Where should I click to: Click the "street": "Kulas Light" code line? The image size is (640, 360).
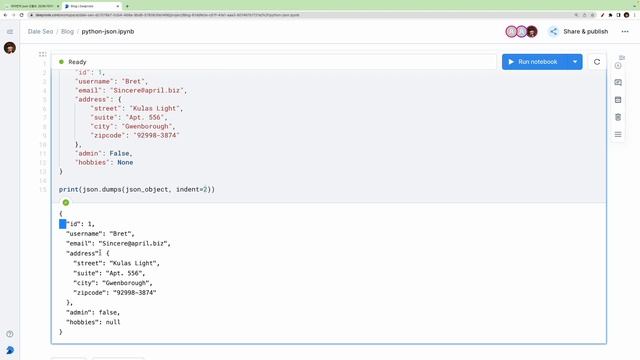tap(137, 109)
